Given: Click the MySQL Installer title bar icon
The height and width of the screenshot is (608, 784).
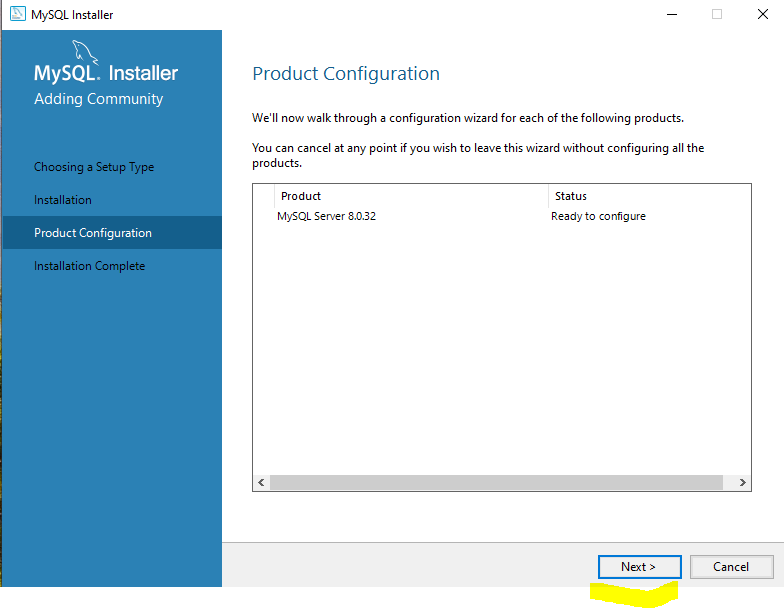Looking at the screenshot, I should (x=18, y=14).
